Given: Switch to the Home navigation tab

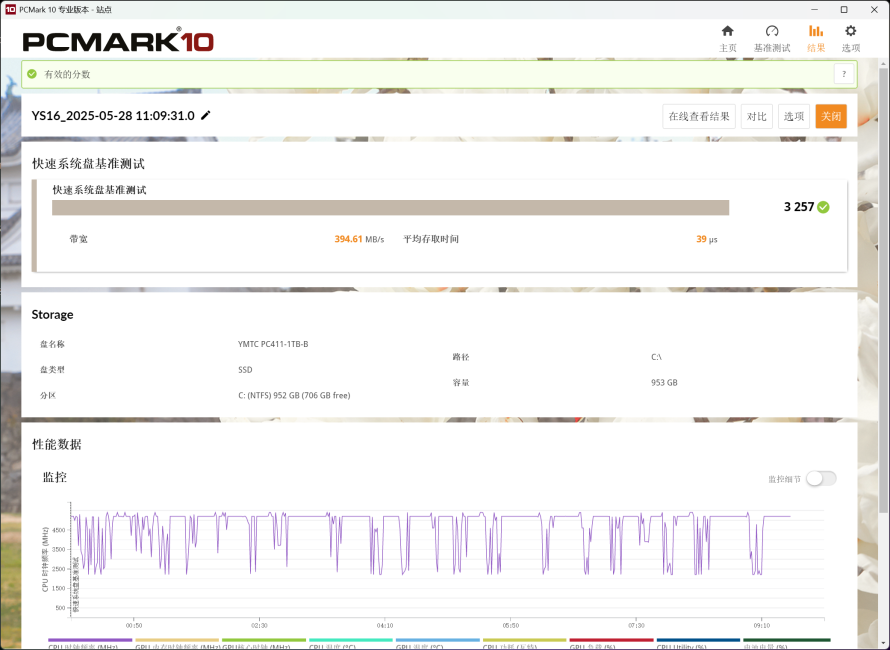Looking at the screenshot, I should [x=728, y=33].
